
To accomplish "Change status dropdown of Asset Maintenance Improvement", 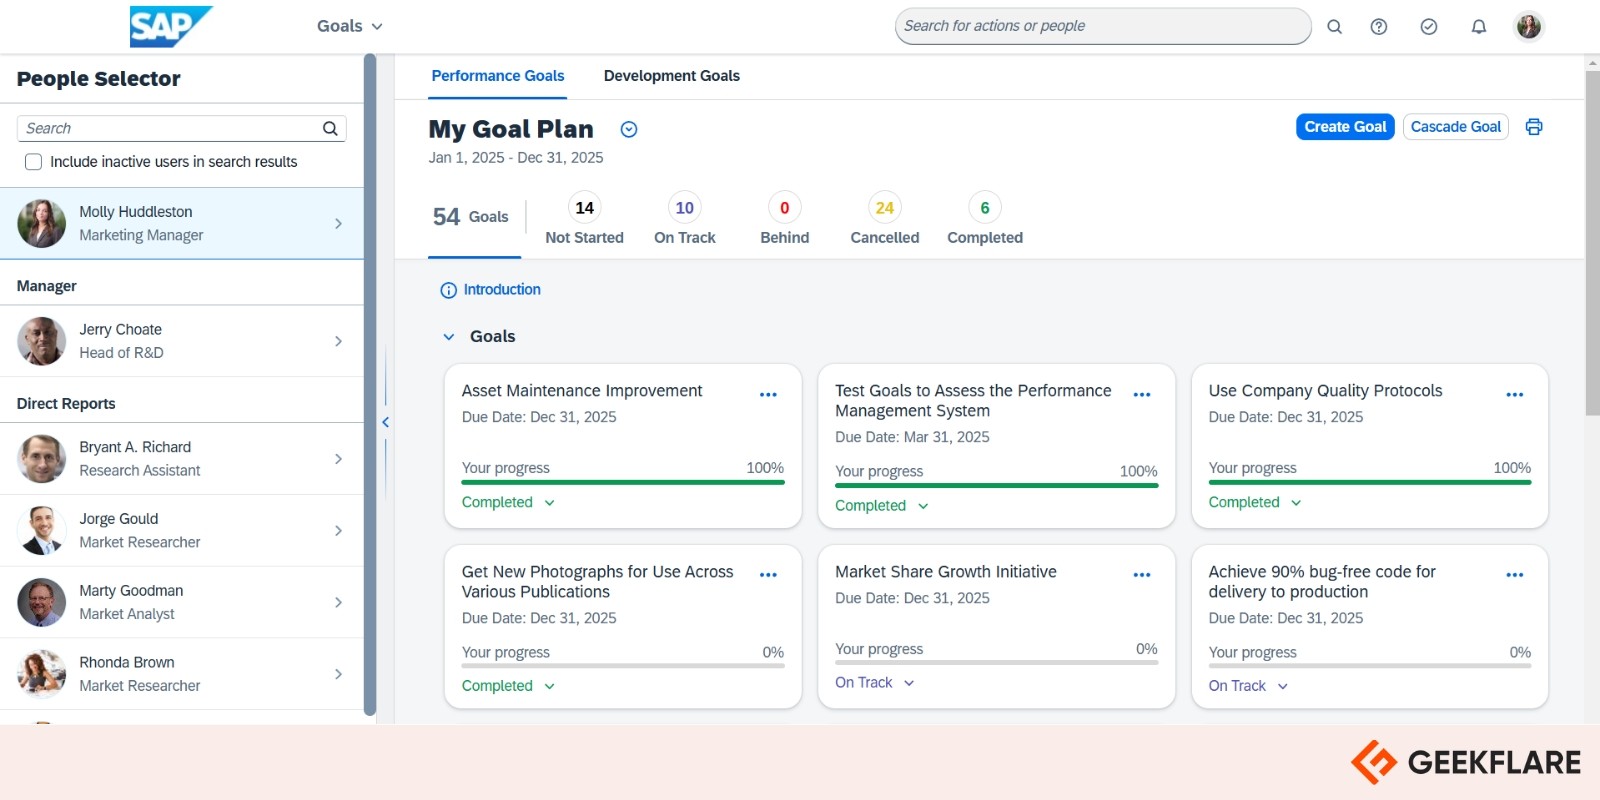I will pyautogui.click(x=508, y=502).
